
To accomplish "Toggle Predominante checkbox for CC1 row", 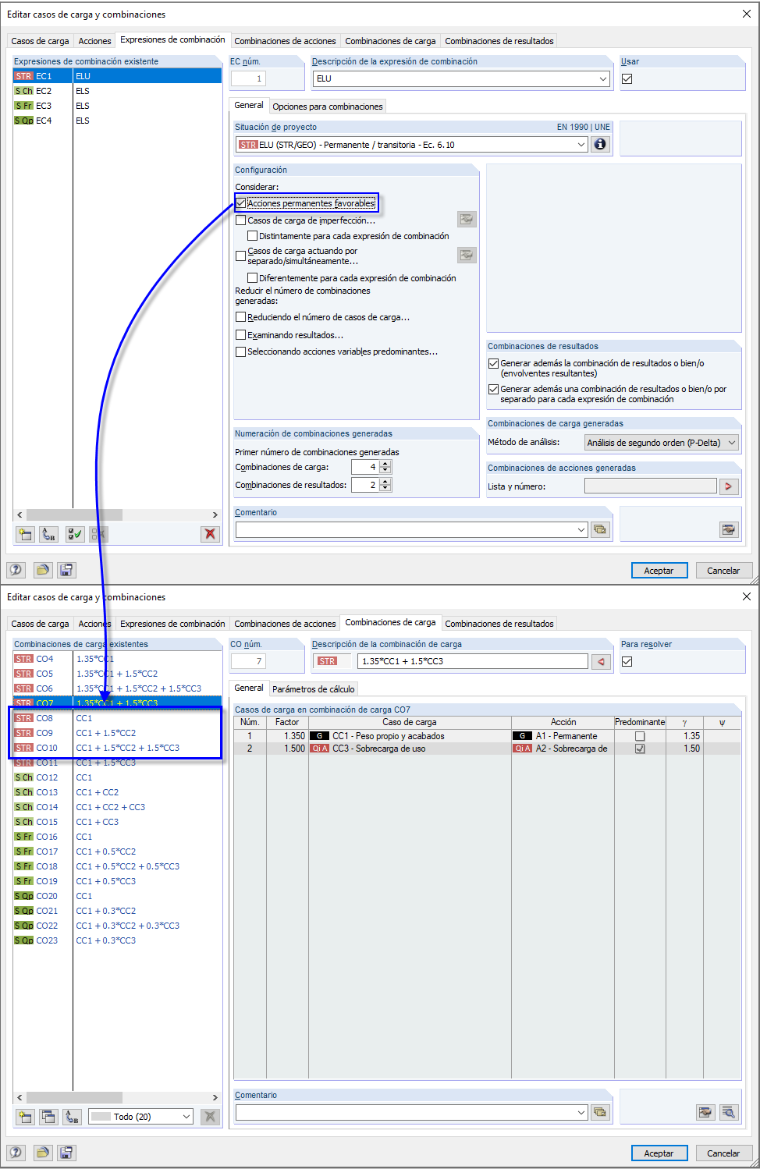I will coord(640,736).
